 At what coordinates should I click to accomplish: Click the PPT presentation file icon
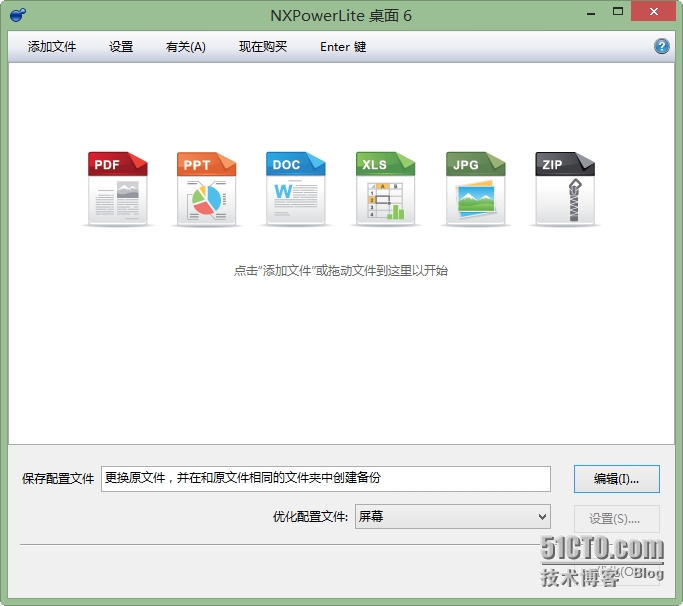click(x=206, y=188)
